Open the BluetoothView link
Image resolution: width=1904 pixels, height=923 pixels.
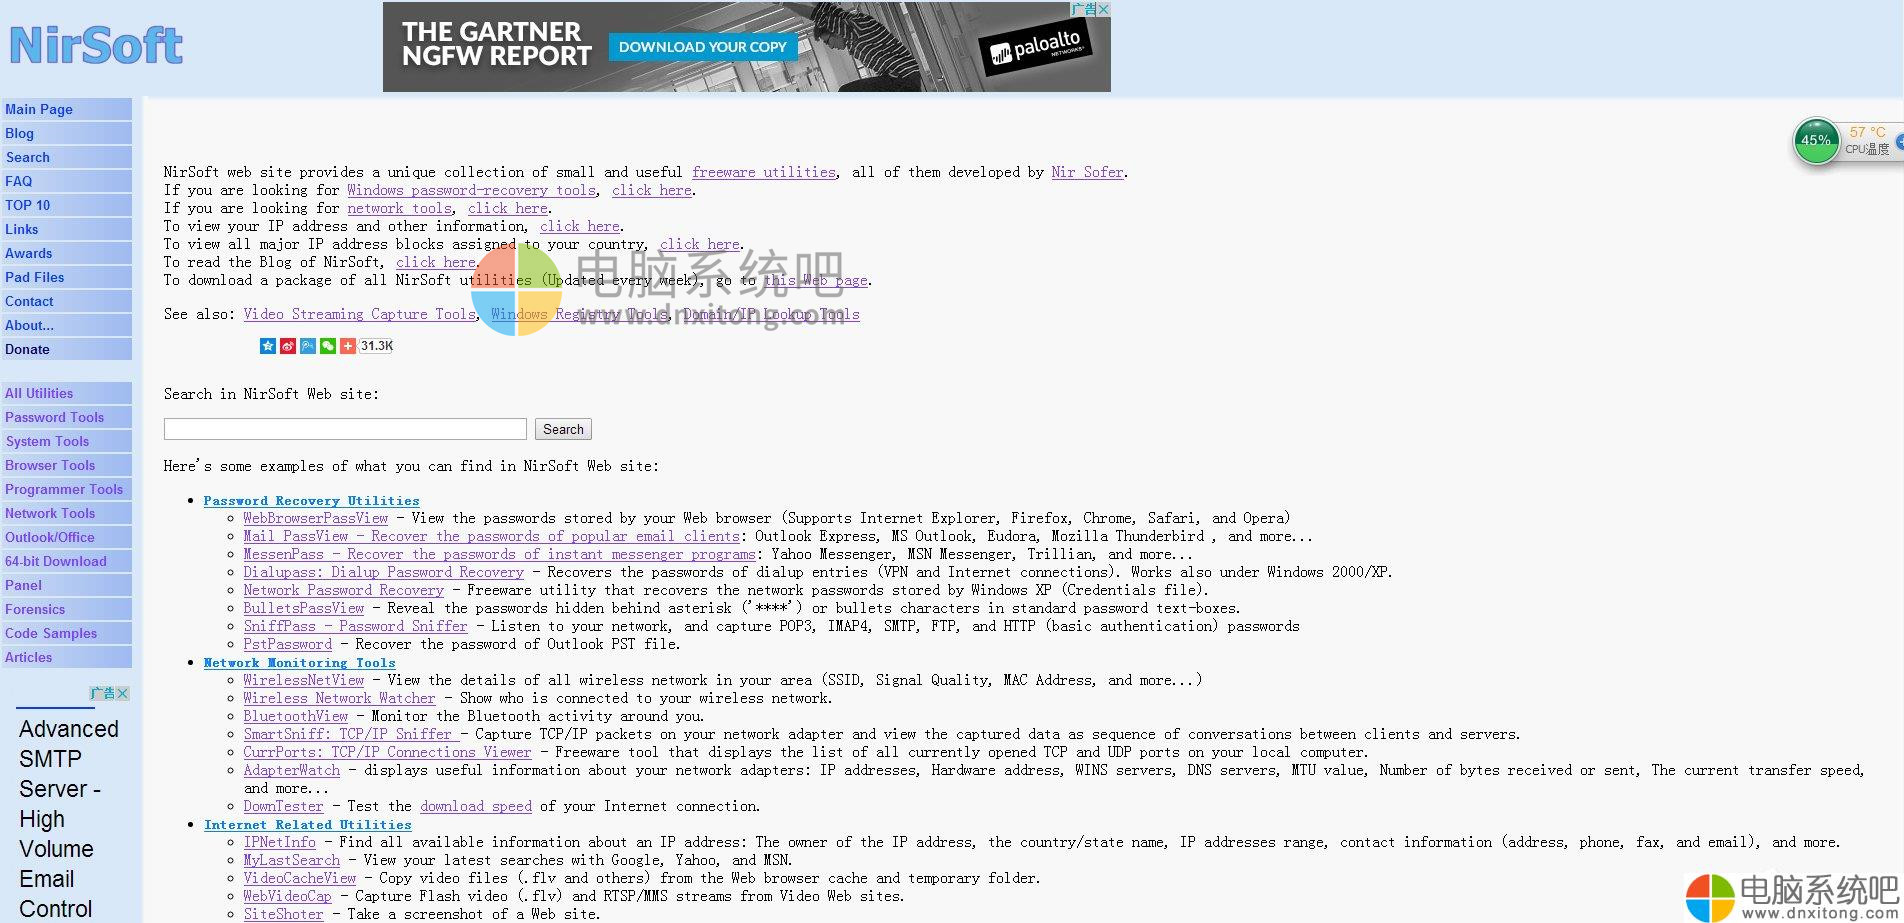coord(295,716)
